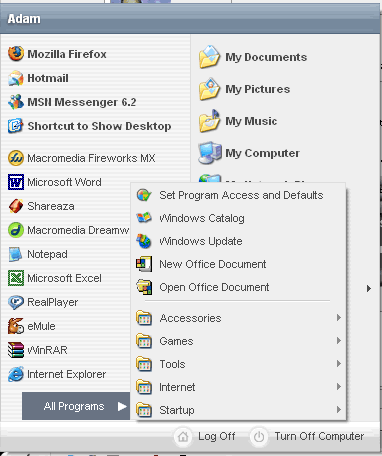This screenshot has width=382, height=456.
Task: Click Set Program Access and Defaults icon
Action: pyautogui.click(x=144, y=195)
